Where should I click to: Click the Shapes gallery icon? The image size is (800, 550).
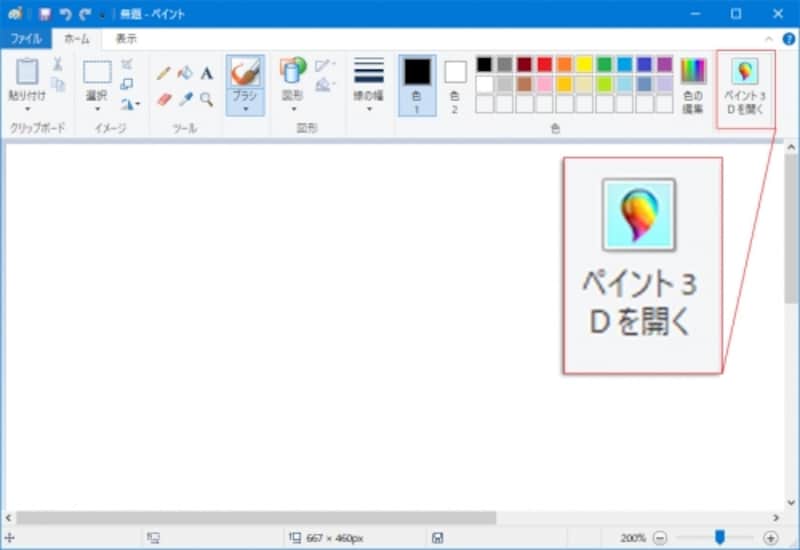[293, 70]
